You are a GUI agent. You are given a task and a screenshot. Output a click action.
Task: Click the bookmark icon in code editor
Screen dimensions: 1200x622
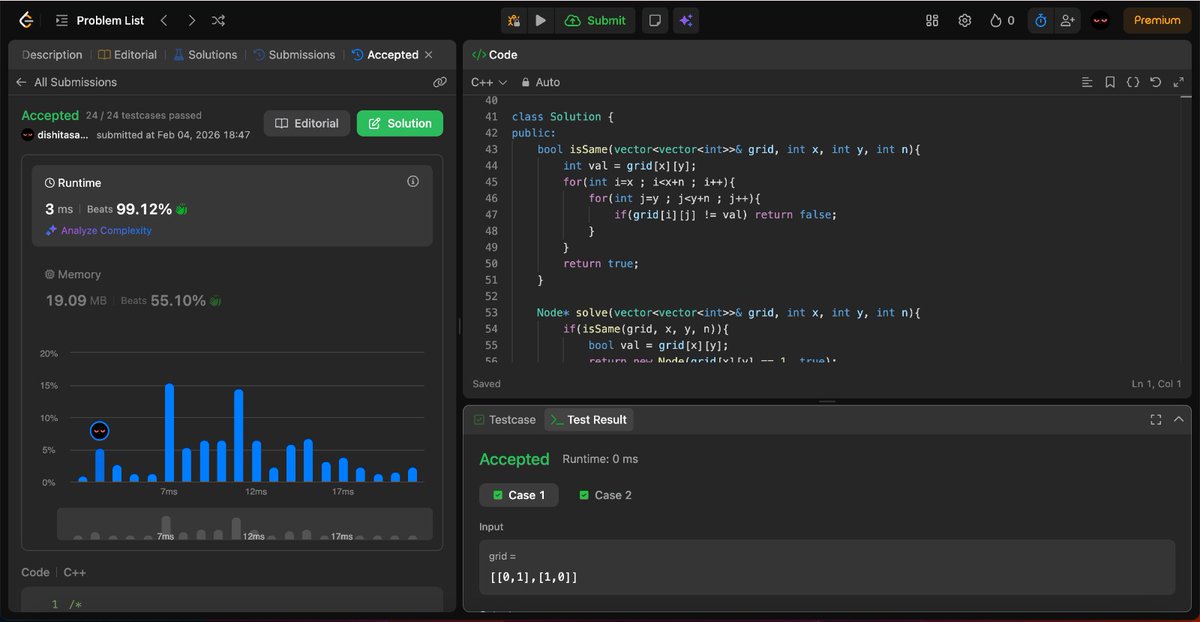click(1110, 82)
